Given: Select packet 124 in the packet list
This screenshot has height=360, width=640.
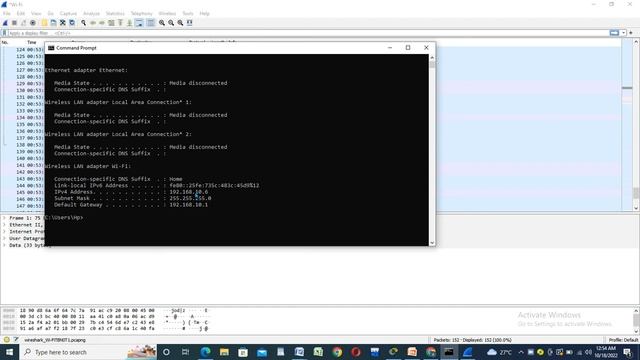Looking at the screenshot, I should click(x=22, y=49).
